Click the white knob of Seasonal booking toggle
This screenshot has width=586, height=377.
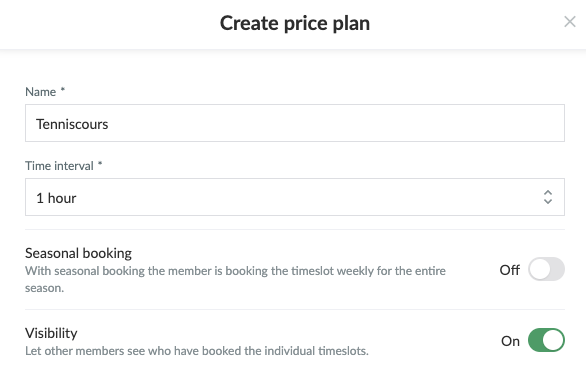540,269
